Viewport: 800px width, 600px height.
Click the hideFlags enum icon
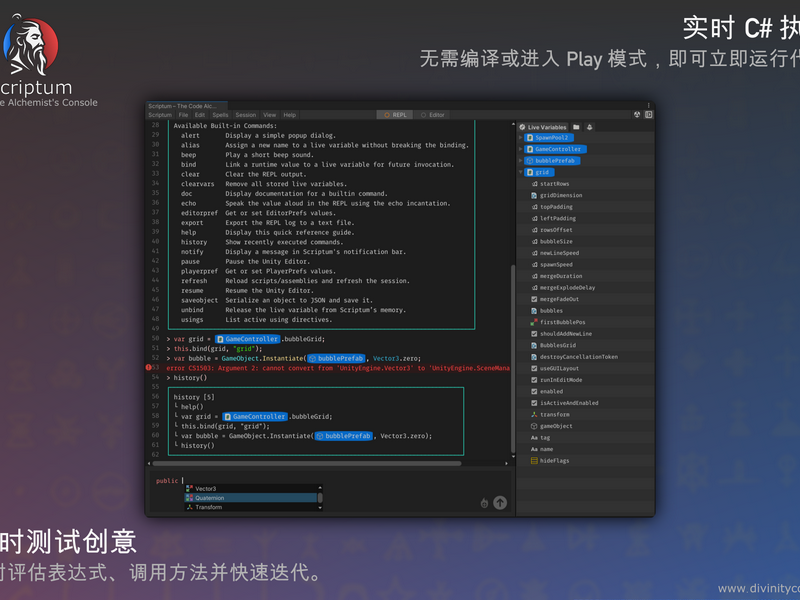coord(534,461)
